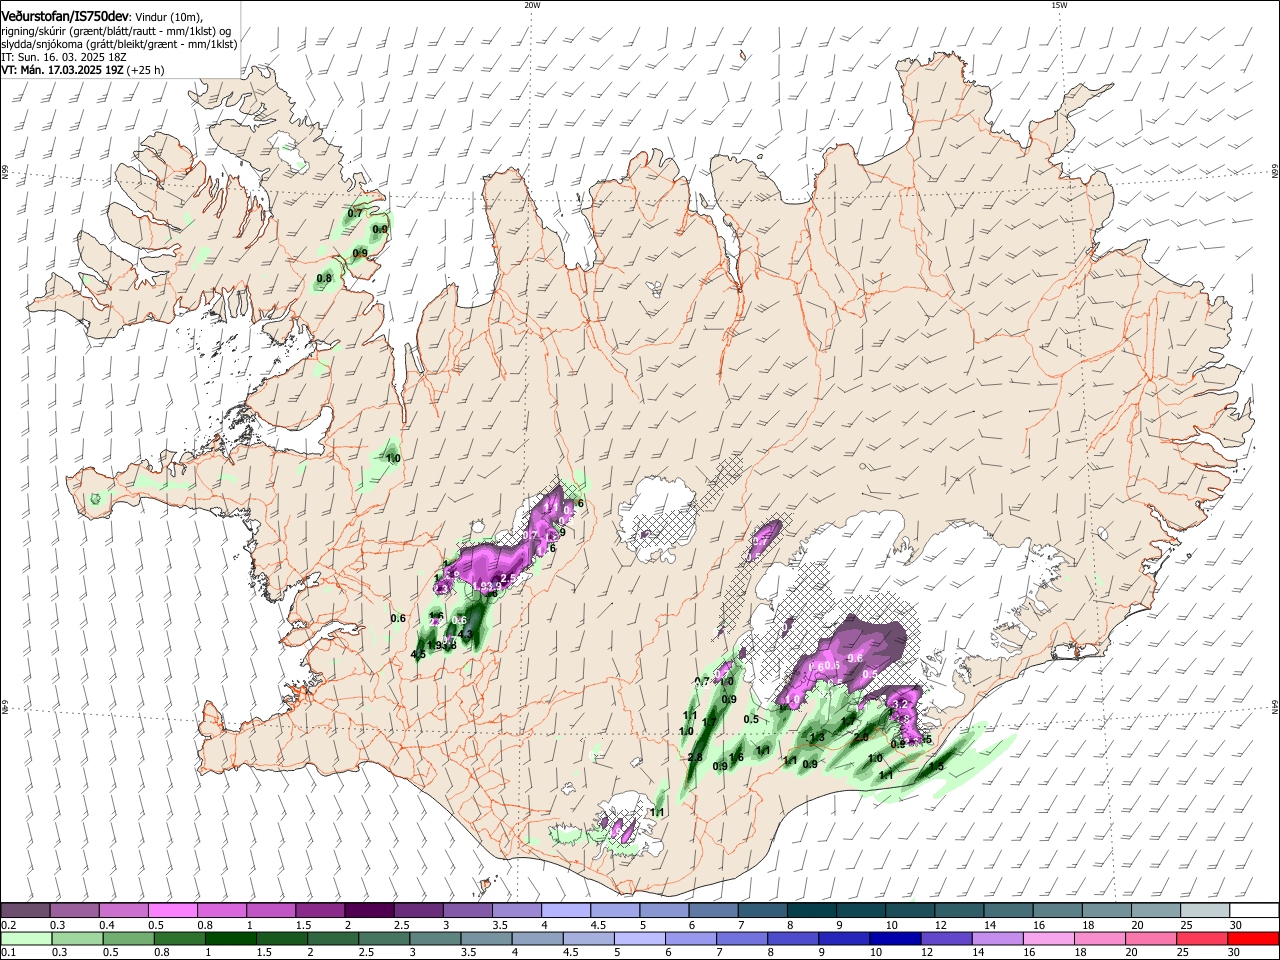
Task: Click the 3.2 precipitation value on the map
Action: [899, 704]
